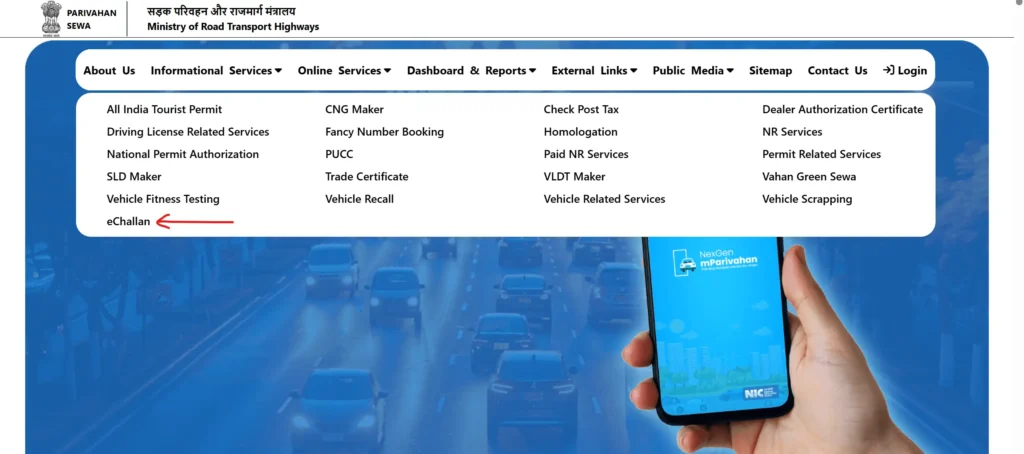Open the Contact Us page

coord(837,71)
